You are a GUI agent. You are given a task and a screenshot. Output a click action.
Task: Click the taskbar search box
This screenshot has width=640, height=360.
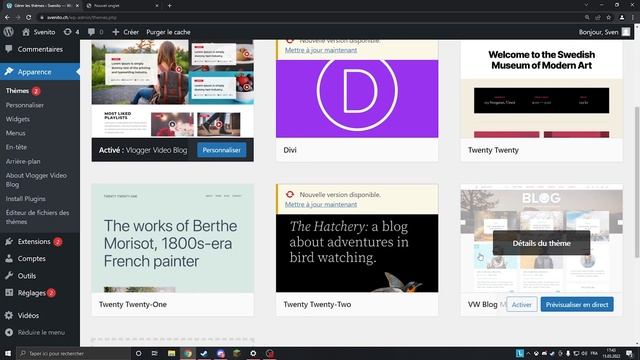(73, 353)
